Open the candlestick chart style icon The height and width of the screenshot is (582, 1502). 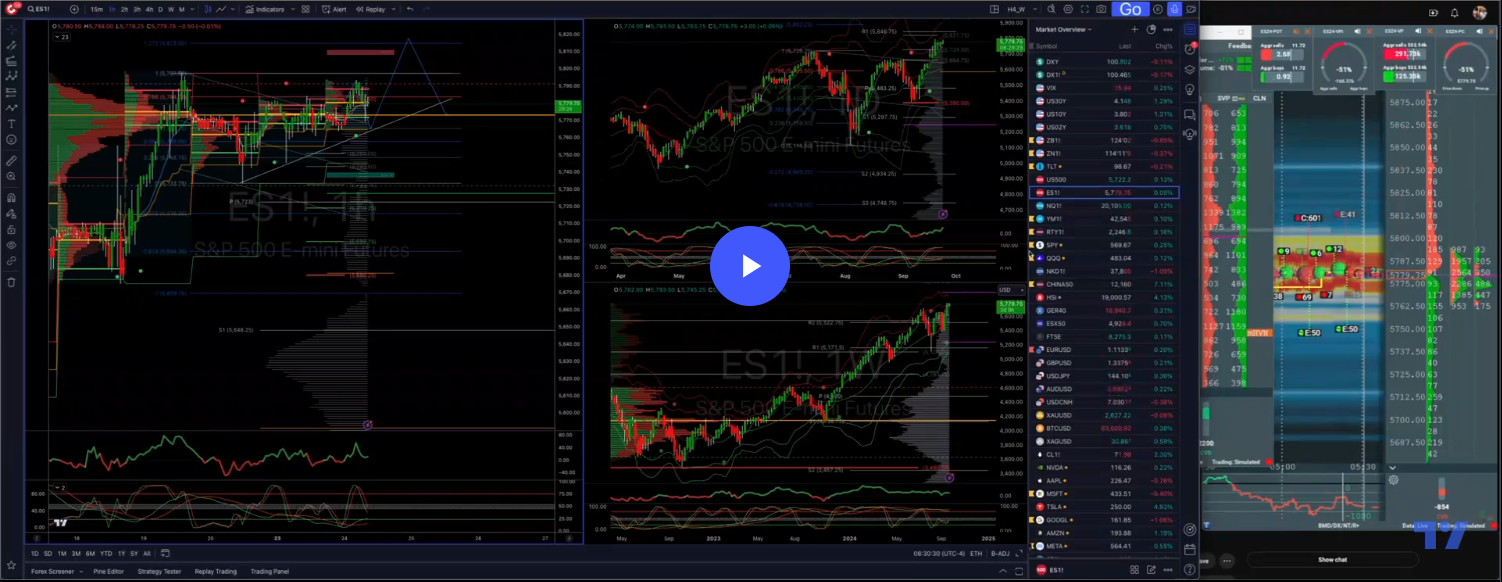tap(208, 9)
